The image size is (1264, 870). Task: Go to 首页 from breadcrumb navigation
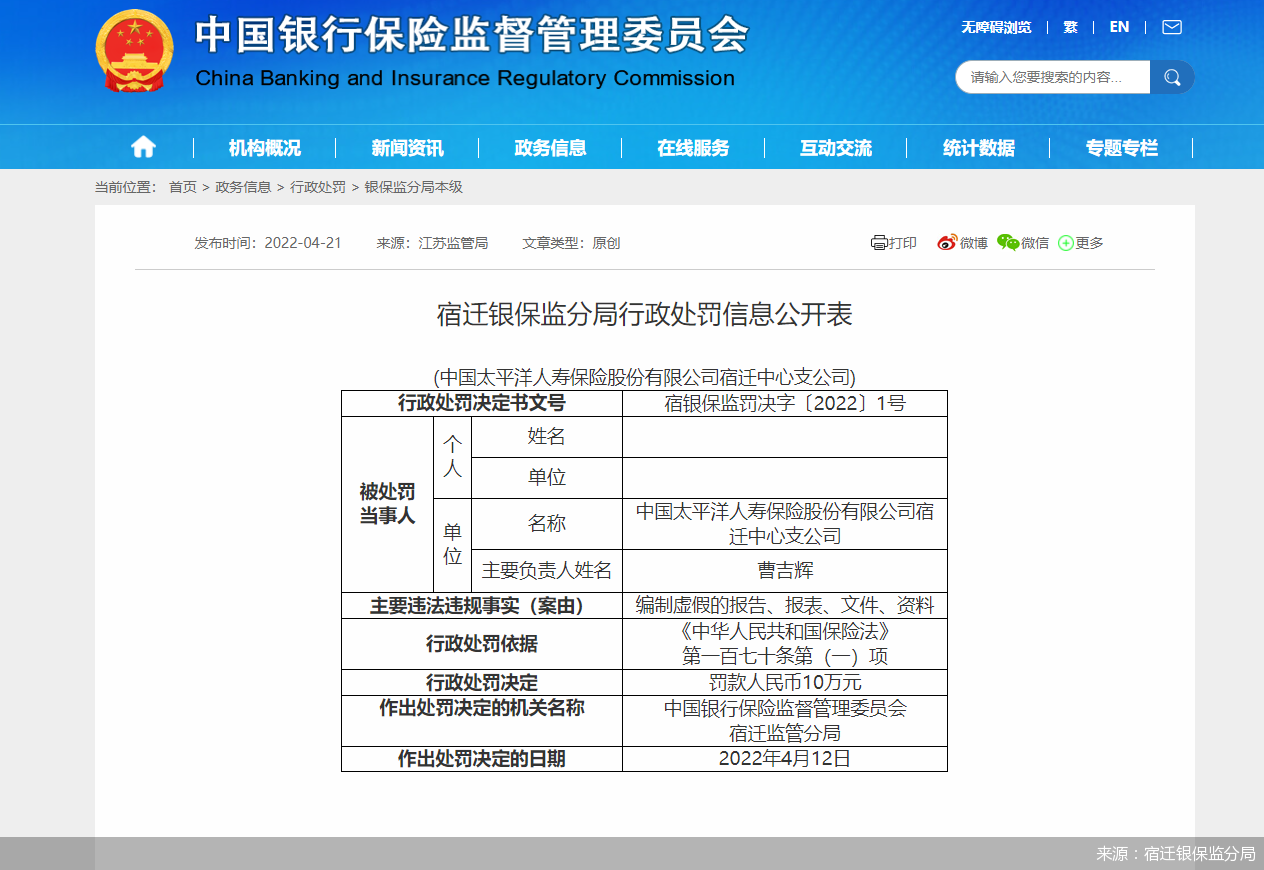tap(181, 186)
